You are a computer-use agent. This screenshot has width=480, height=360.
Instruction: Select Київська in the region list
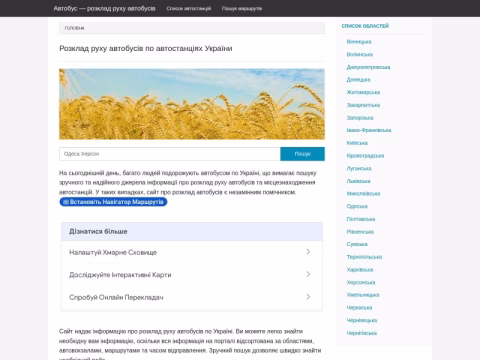[357, 143]
